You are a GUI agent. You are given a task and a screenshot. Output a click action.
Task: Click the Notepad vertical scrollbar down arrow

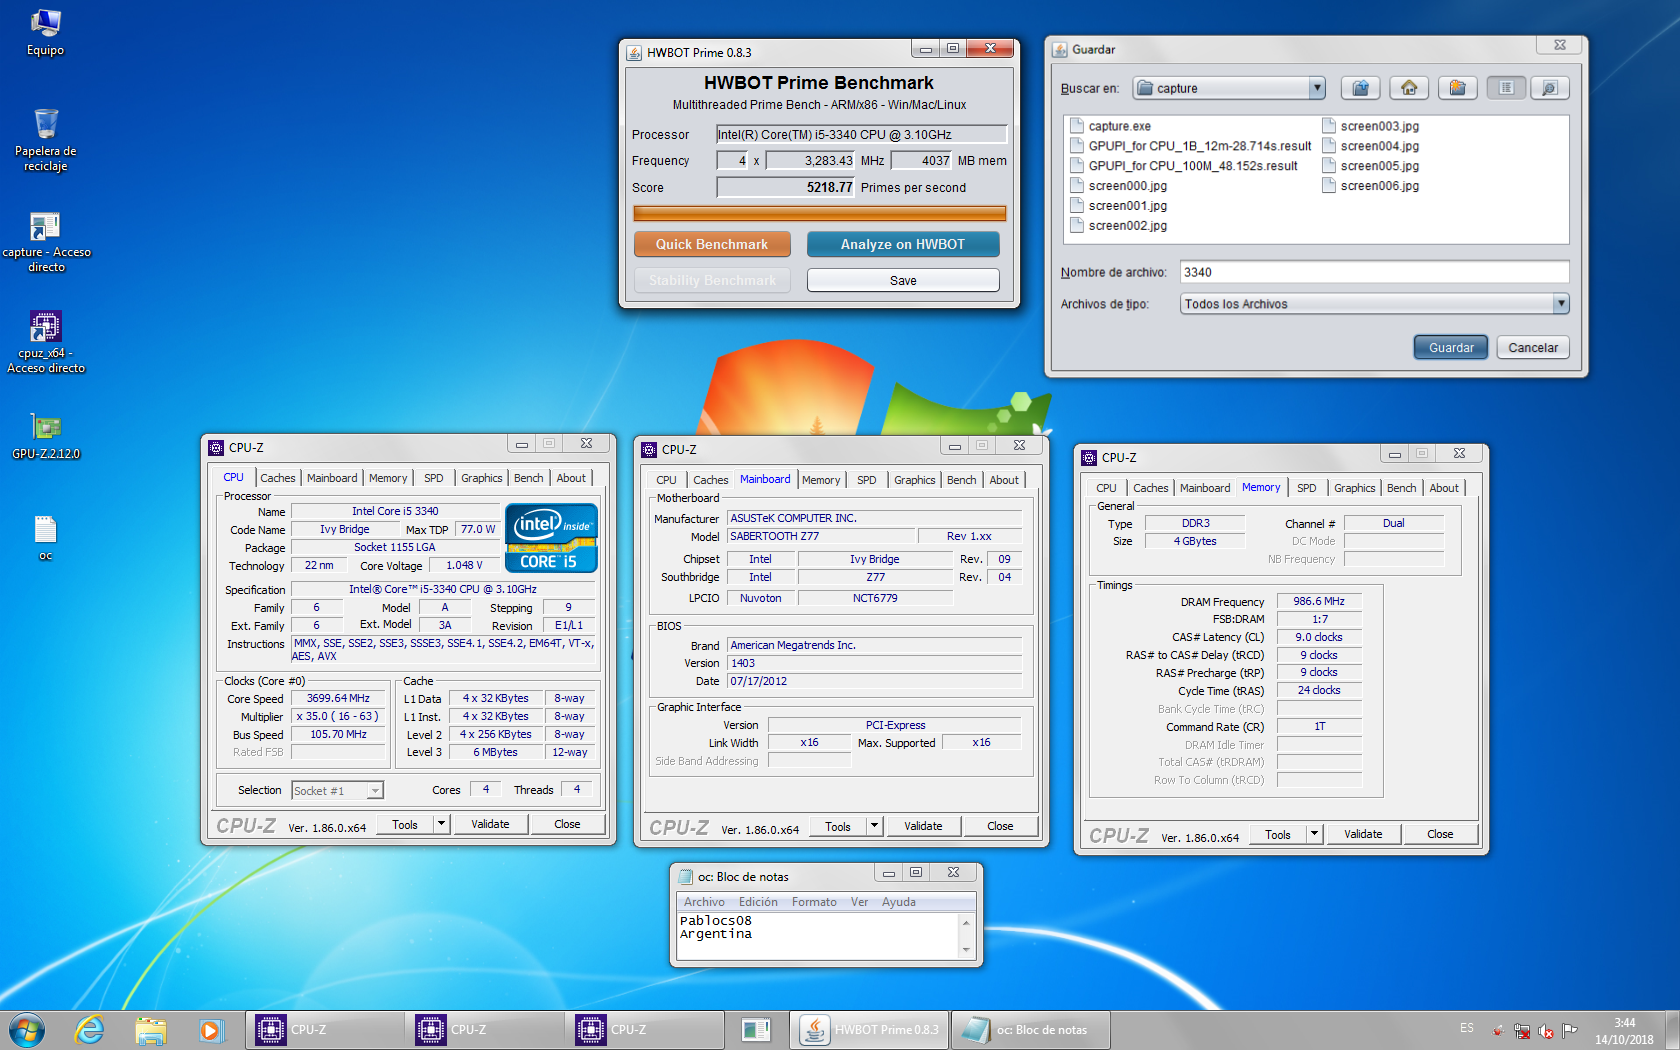click(x=966, y=950)
